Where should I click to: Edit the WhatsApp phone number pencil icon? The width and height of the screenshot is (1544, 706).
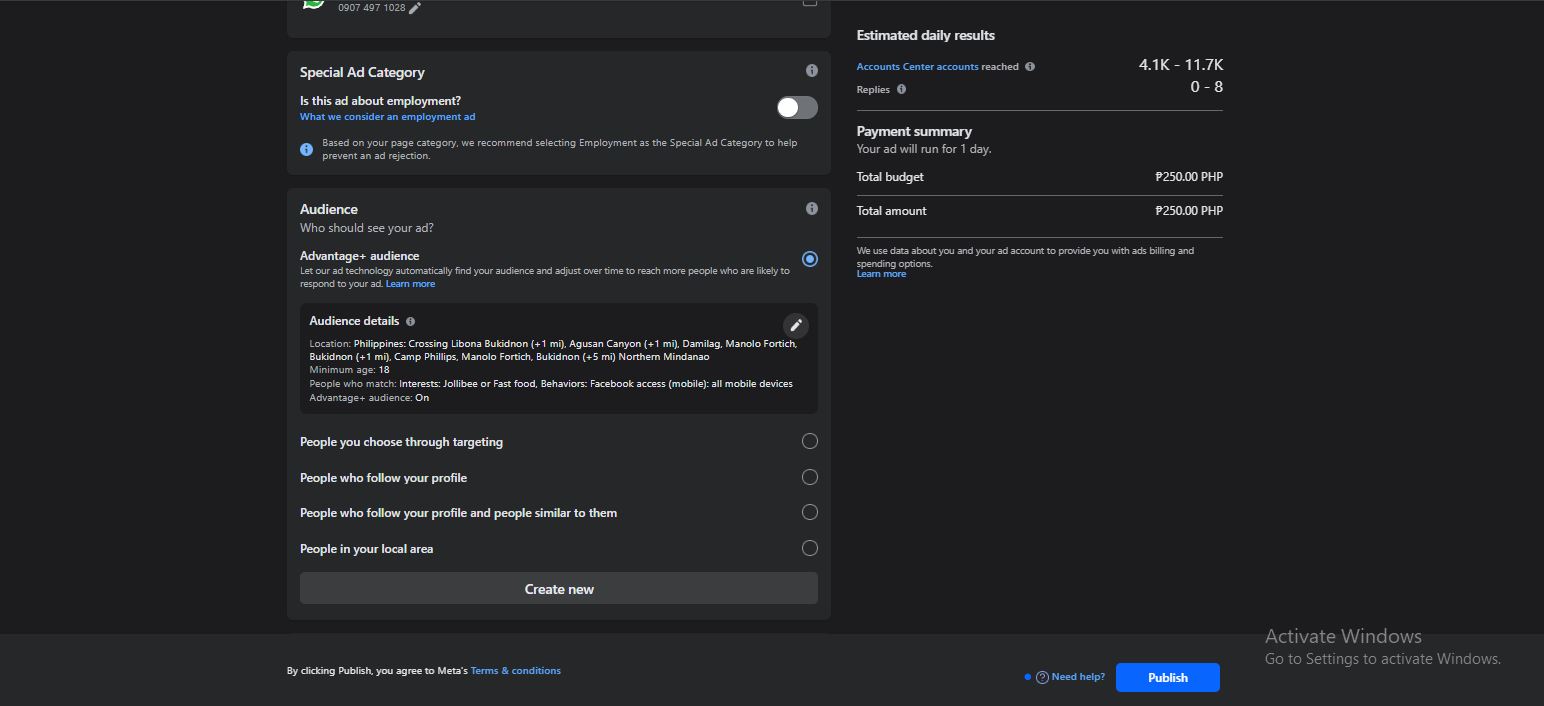click(415, 8)
